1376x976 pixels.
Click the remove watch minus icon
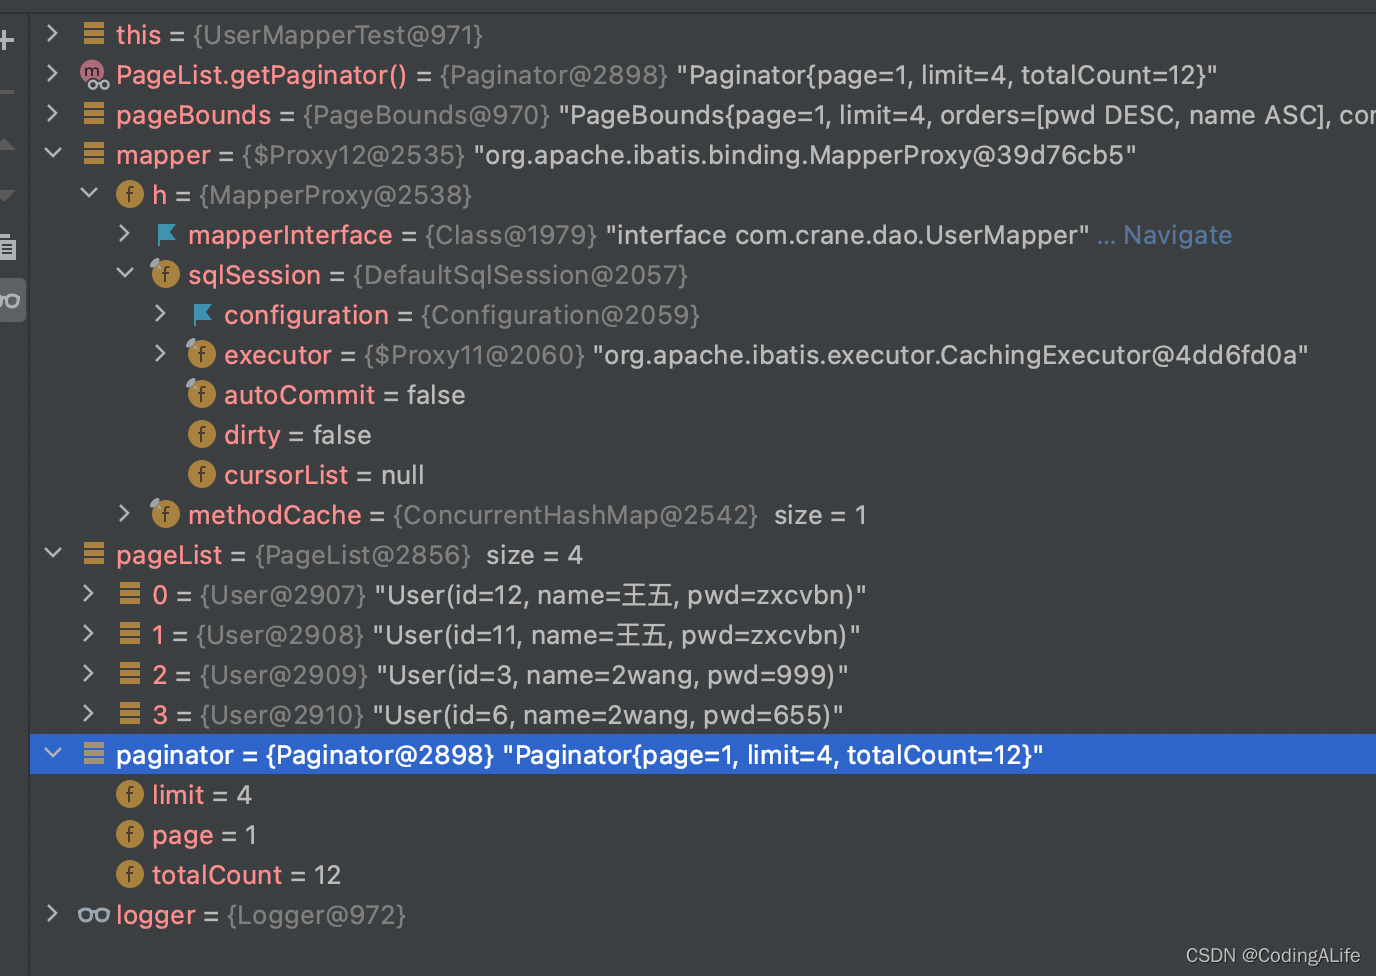coord(7,91)
